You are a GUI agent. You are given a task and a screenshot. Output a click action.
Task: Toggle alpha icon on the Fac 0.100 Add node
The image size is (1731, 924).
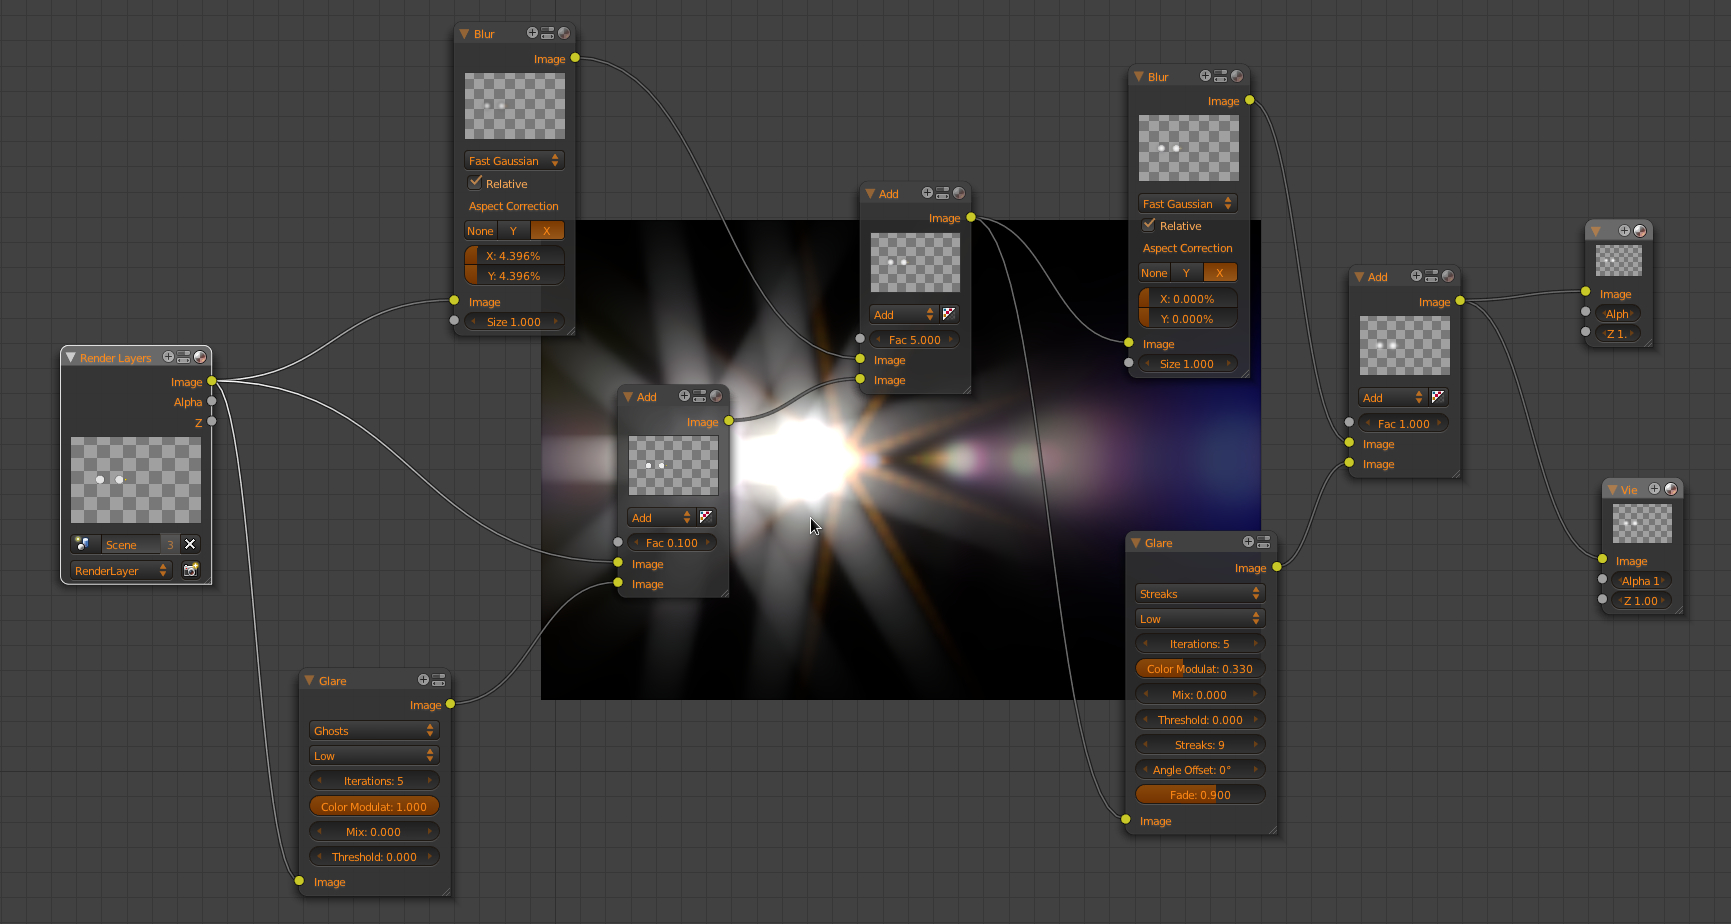[706, 517]
